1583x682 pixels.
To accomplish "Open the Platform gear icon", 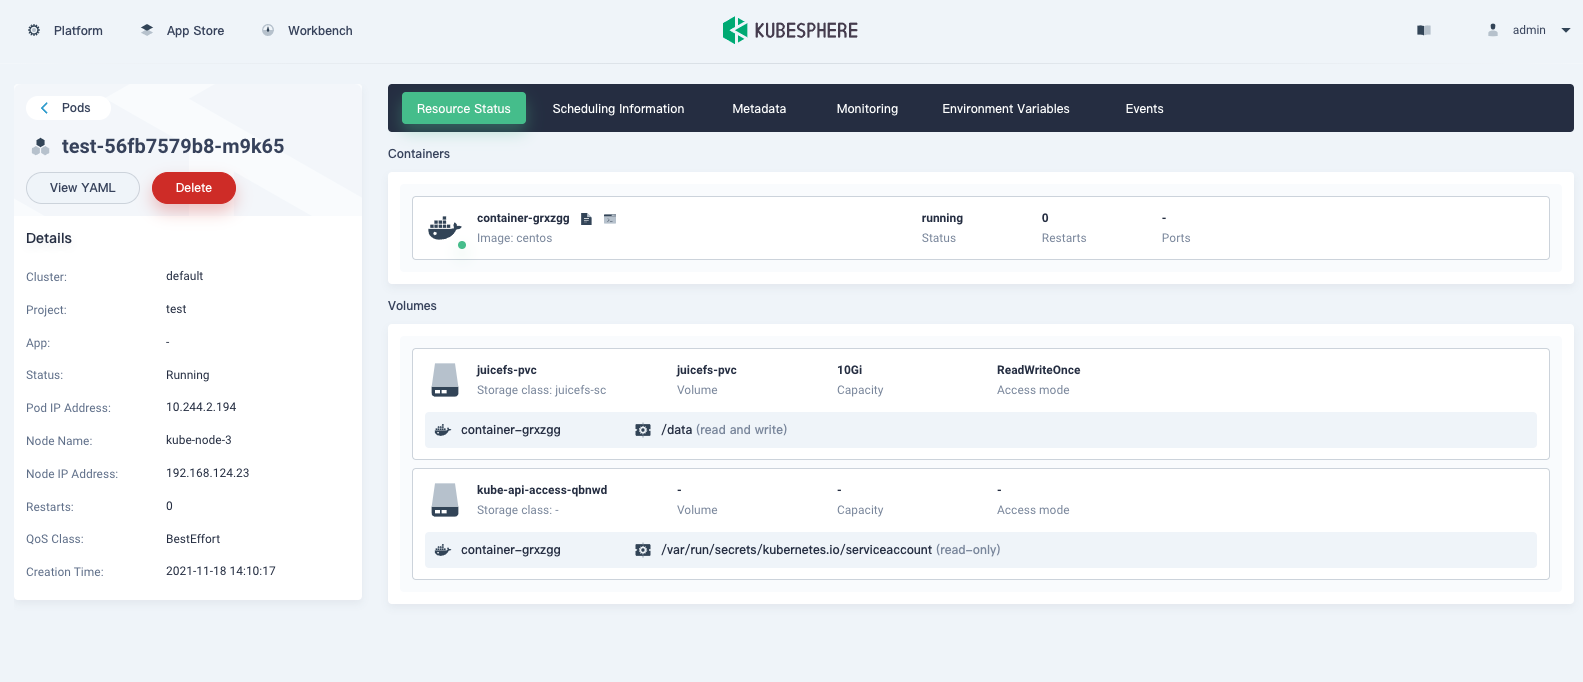I will [34, 30].
